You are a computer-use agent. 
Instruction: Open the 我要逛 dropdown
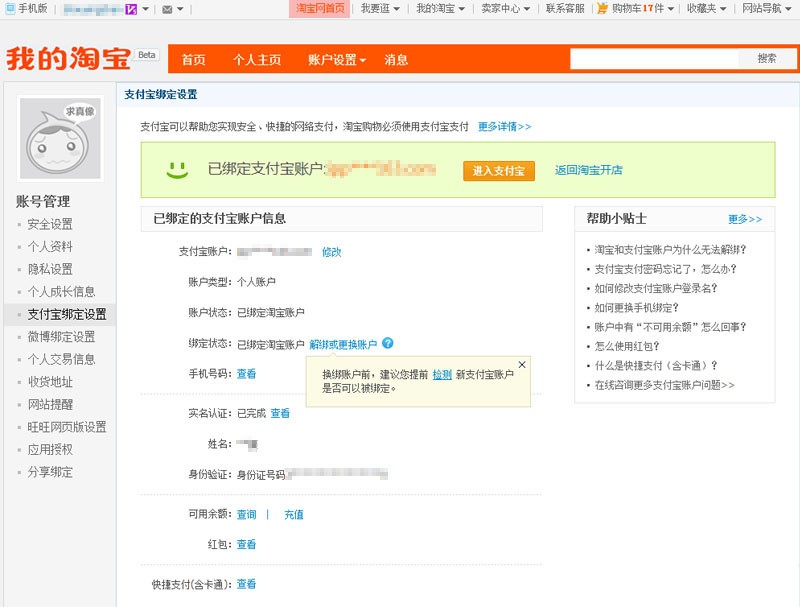pyautogui.click(x=380, y=9)
